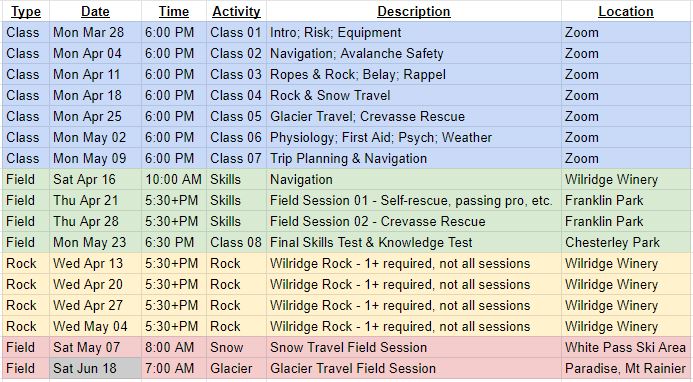Click the Glacier Travel; Crevasse Rescue cell

click(x=414, y=117)
